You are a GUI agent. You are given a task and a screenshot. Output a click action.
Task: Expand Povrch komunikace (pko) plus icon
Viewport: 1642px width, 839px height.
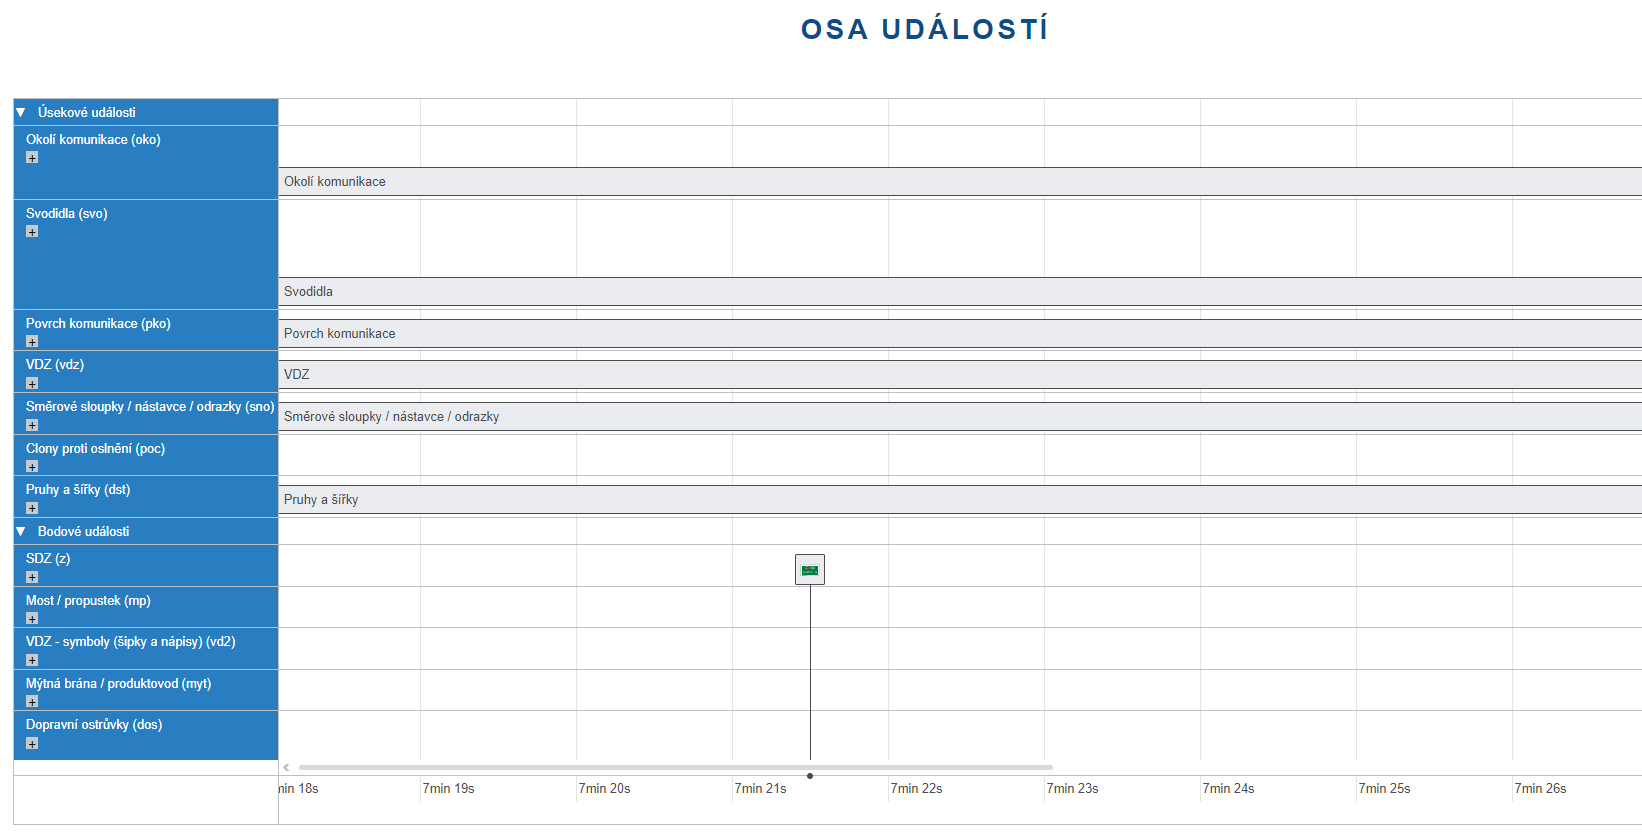tap(32, 342)
